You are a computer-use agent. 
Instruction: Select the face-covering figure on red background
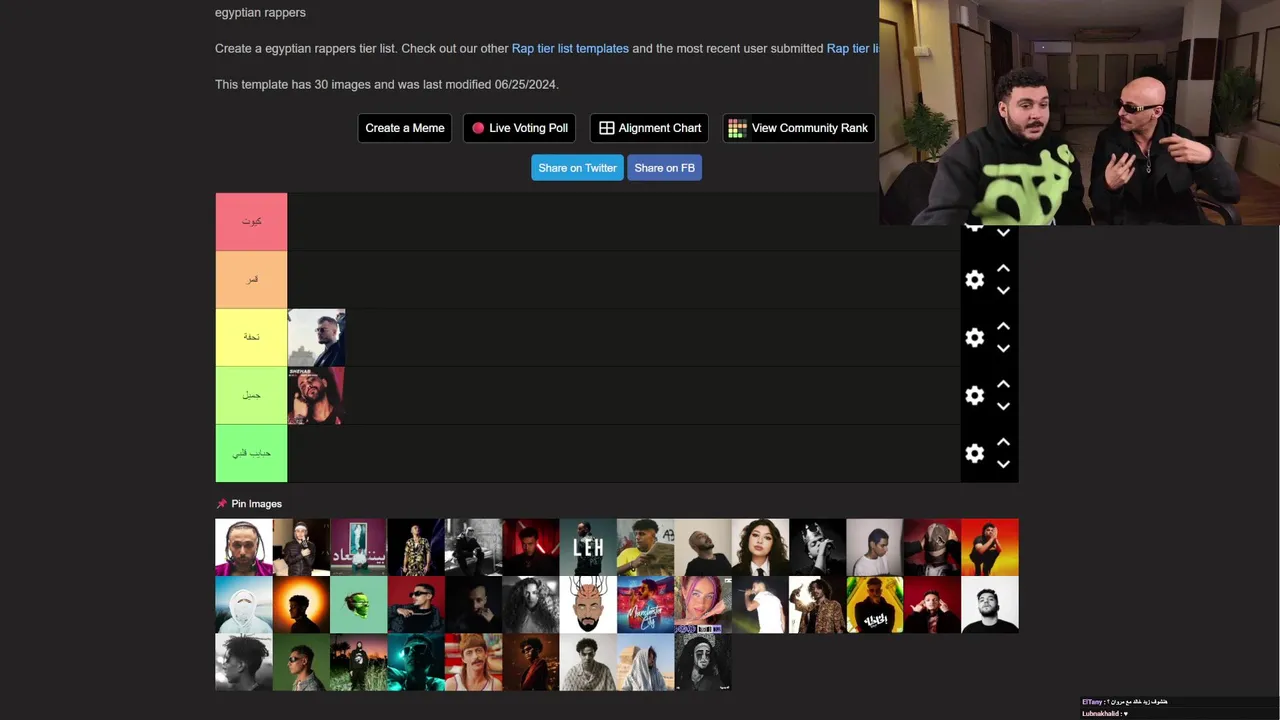pyautogui.click(x=932, y=547)
